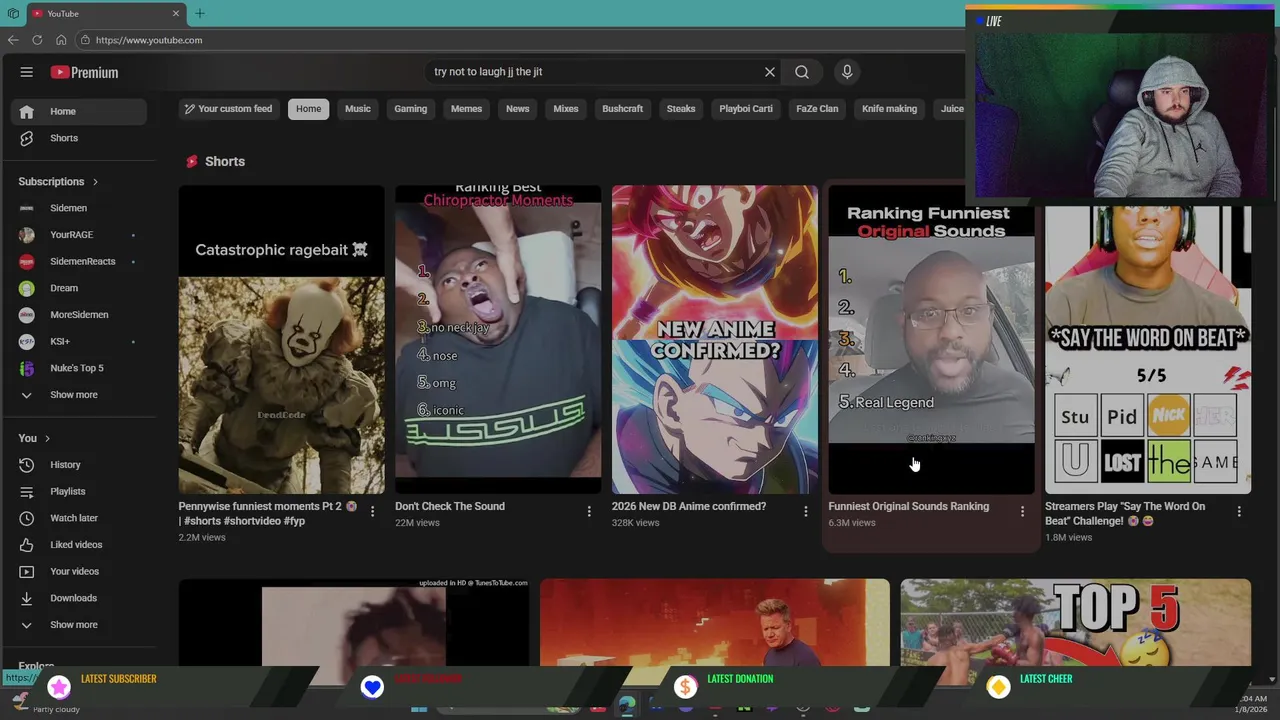
Task: Play Say The Word On Beat short
Action: click(1148, 349)
